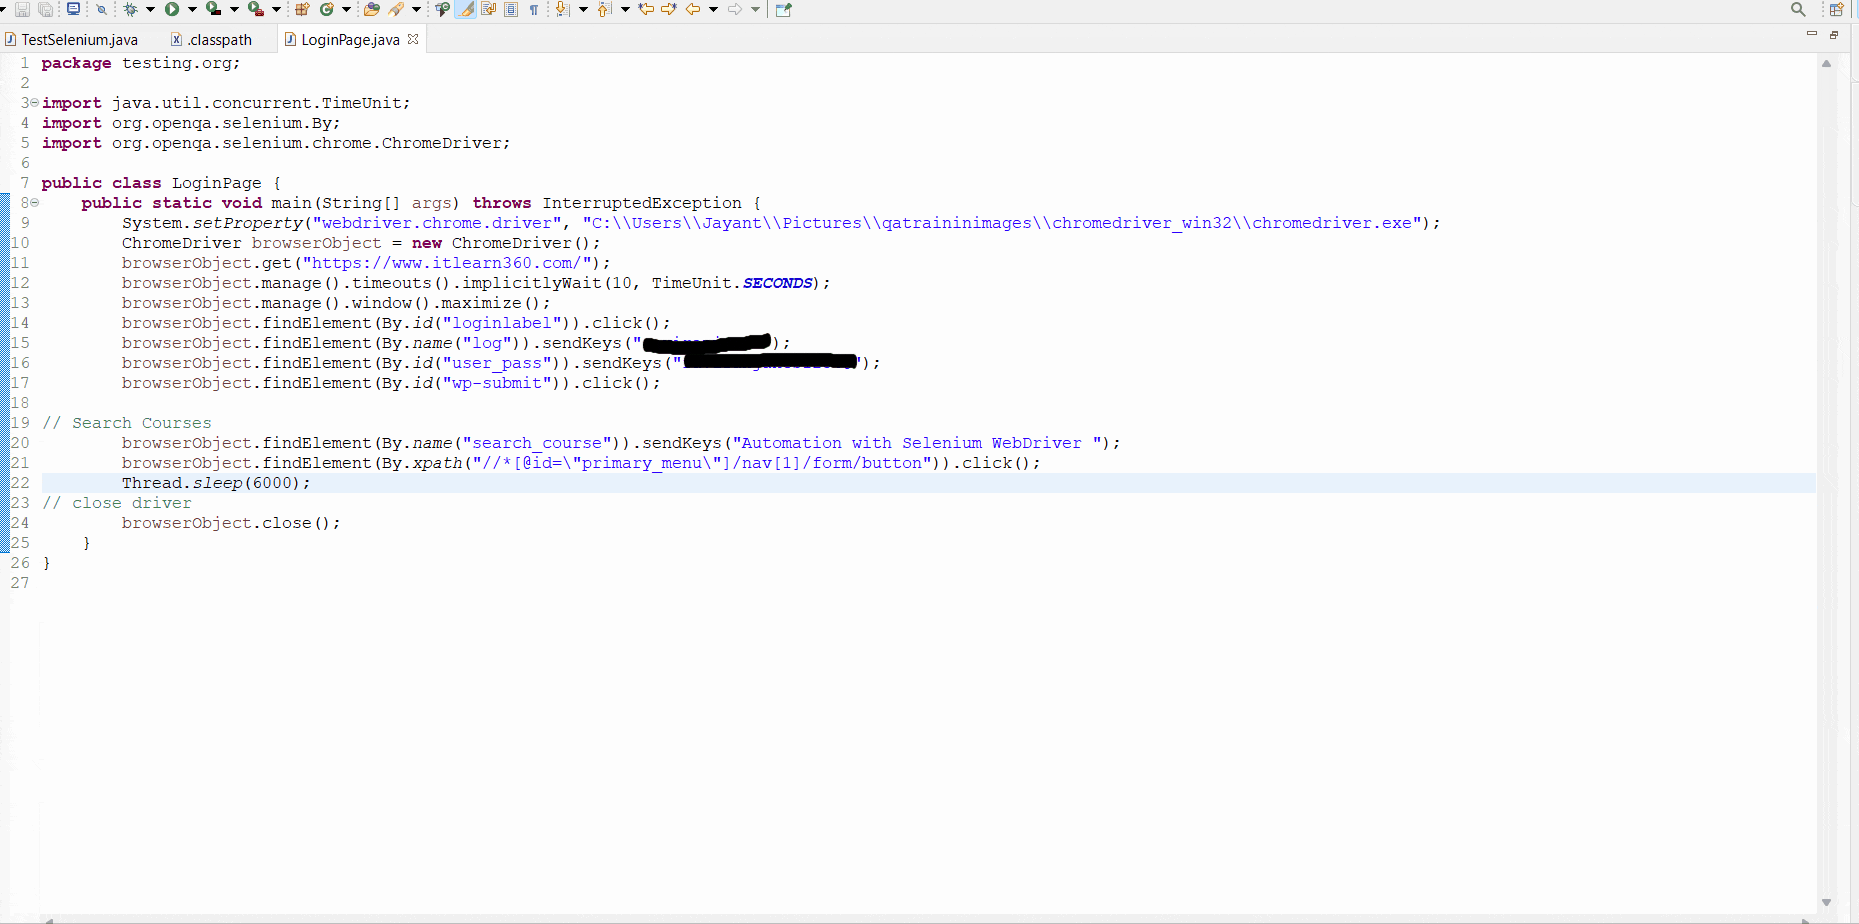Click 'org.openqa.selenium.By' import text
The image size is (1859, 924).
[221, 123]
